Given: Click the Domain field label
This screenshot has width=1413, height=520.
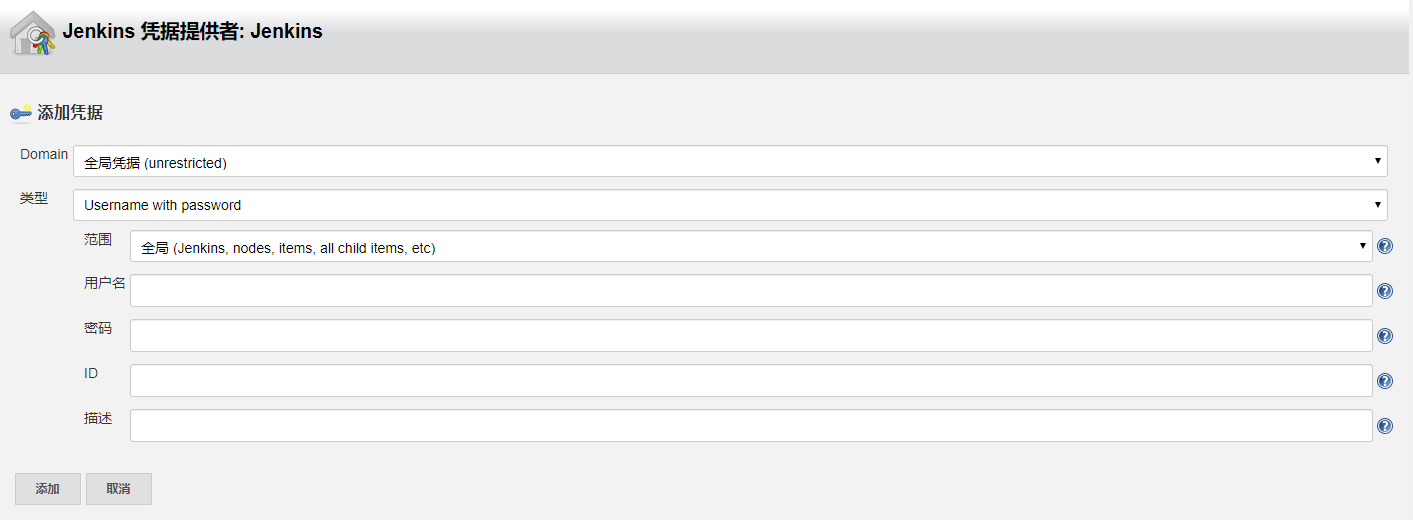Looking at the screenshot, I should [x=44, y=155].
